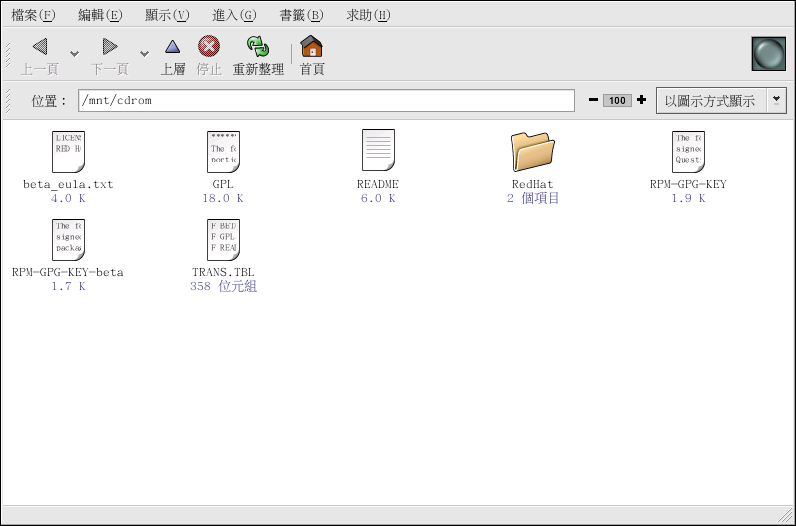Image resolution: width=796 pixels, height=526 pixels.
Task: Click the Forward arrow (下一頁) toolbar icon
Action: 110,47
